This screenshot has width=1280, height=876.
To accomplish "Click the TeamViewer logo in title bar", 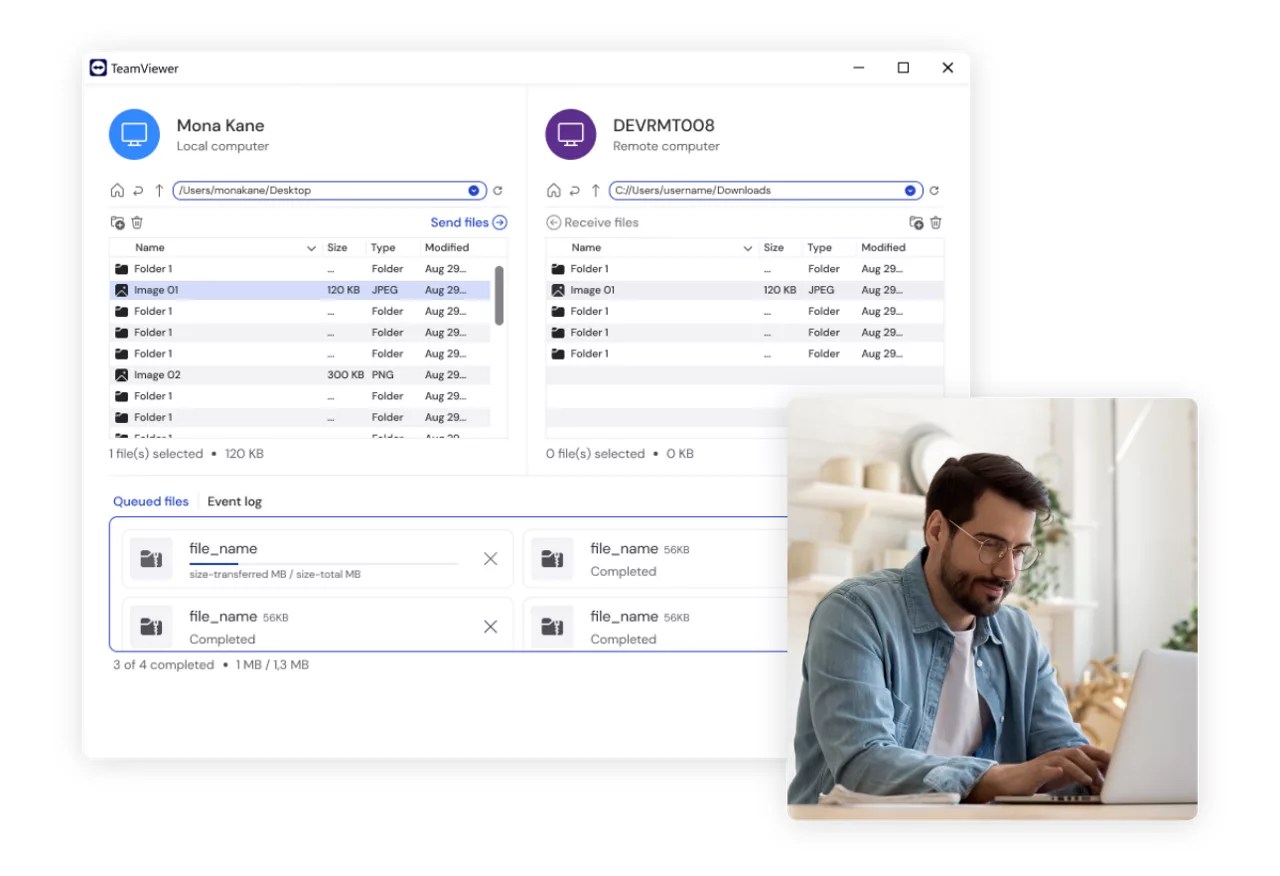I will tap(98, 68).
